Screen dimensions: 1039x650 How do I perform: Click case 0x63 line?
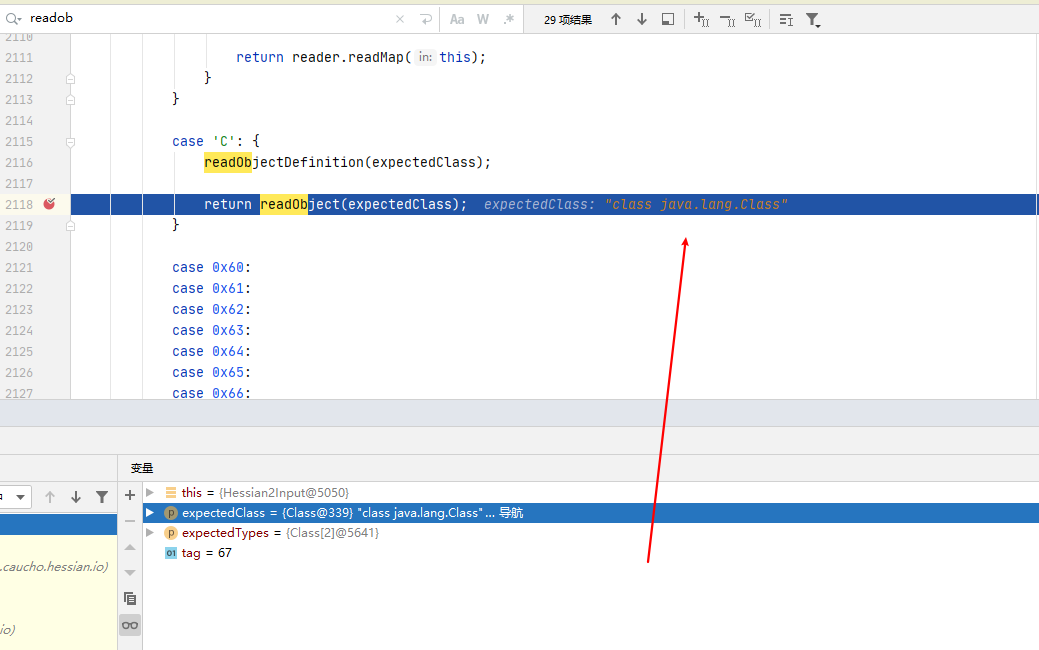point(211,331)
